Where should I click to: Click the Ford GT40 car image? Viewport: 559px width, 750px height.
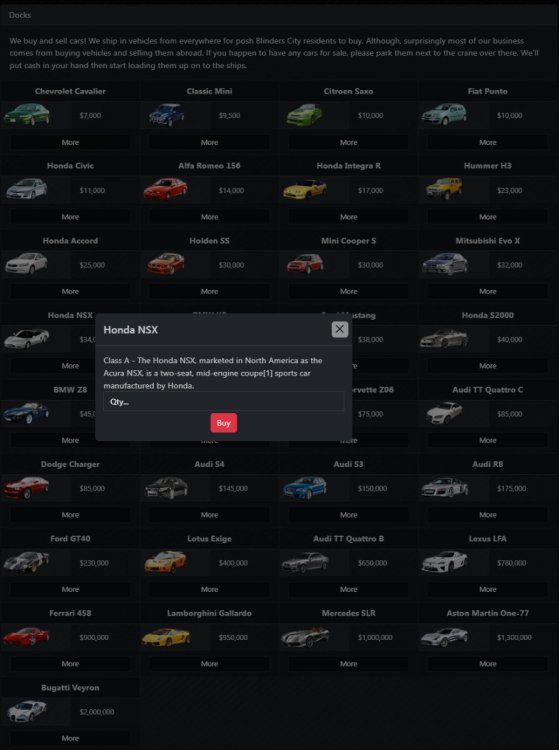click(x=27, y=562)
